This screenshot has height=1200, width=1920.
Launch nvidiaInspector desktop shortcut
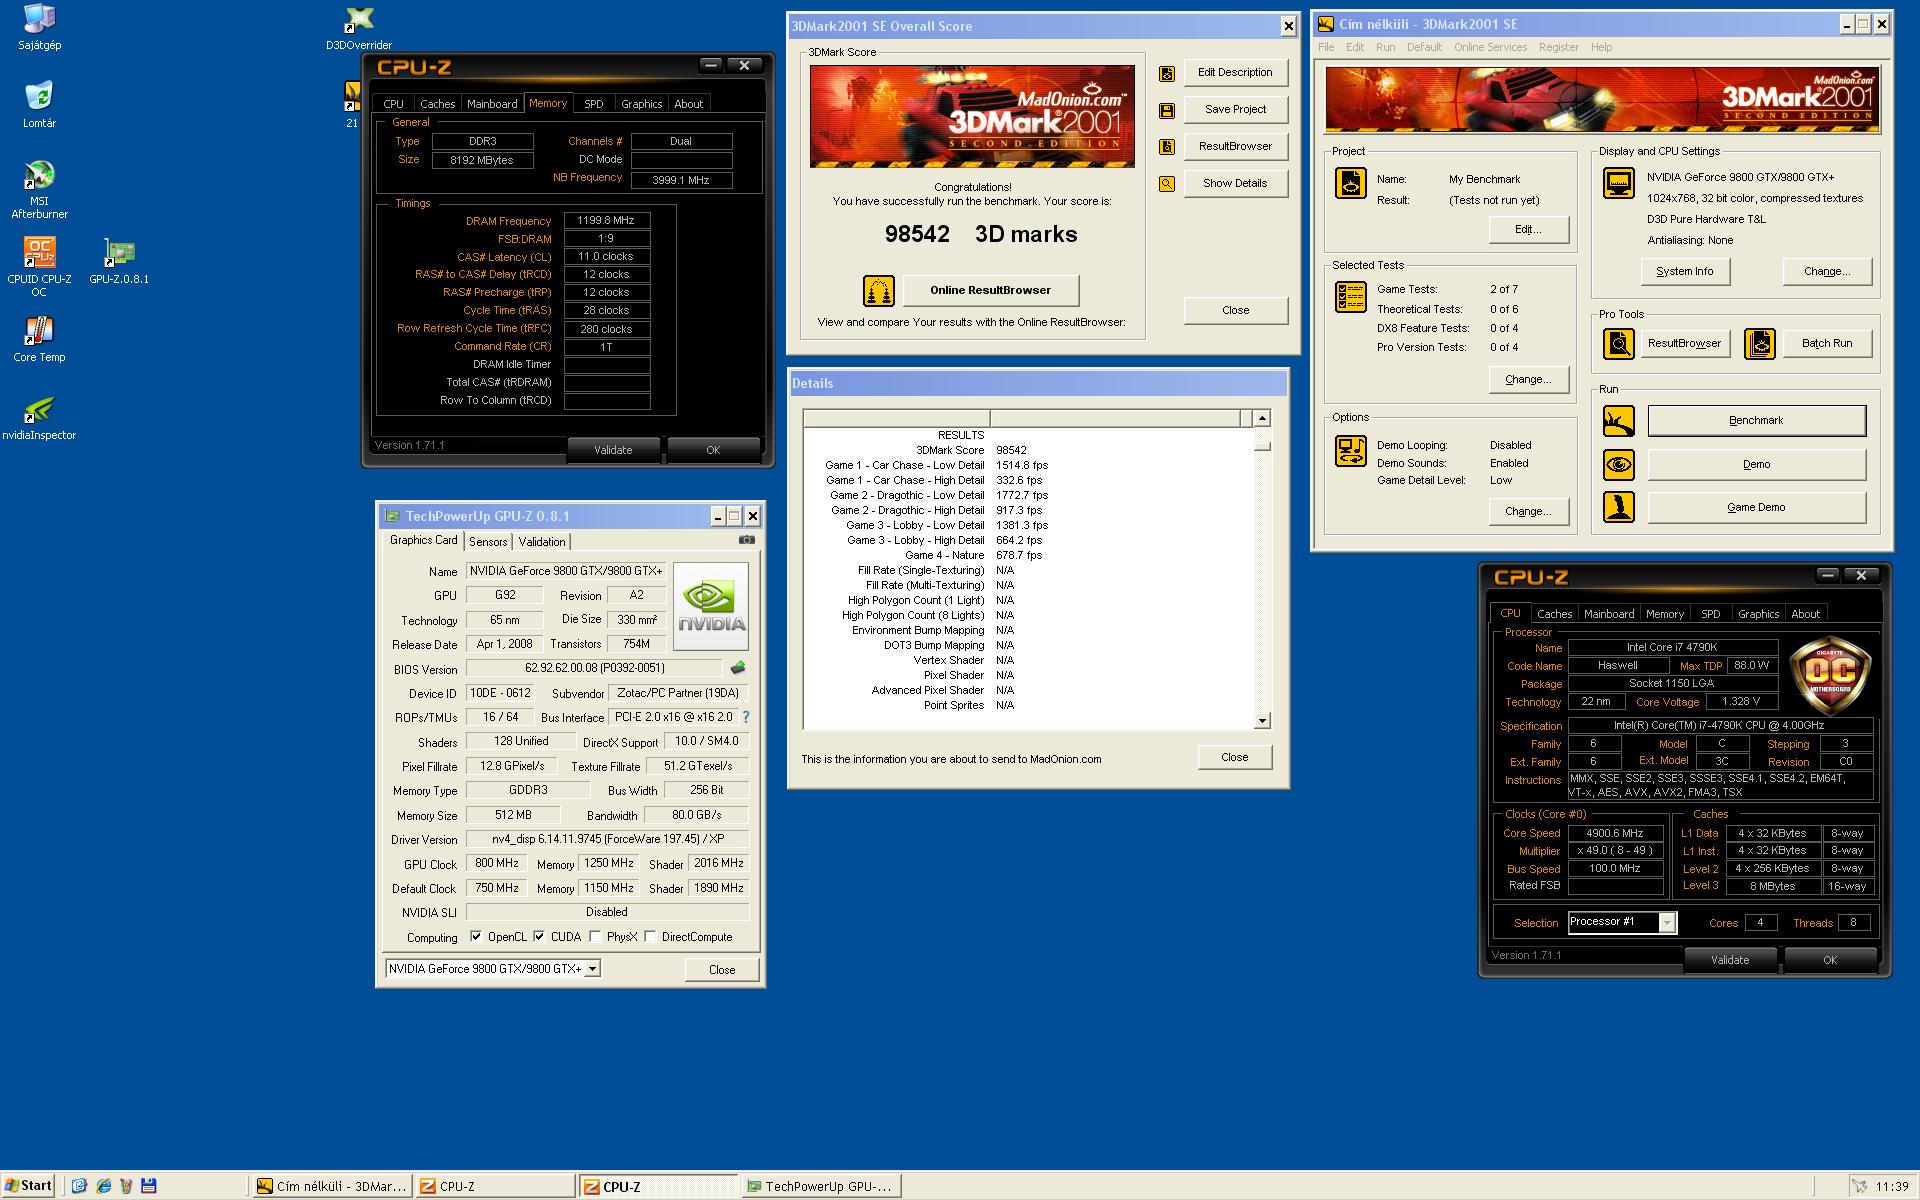click(39, 418)
